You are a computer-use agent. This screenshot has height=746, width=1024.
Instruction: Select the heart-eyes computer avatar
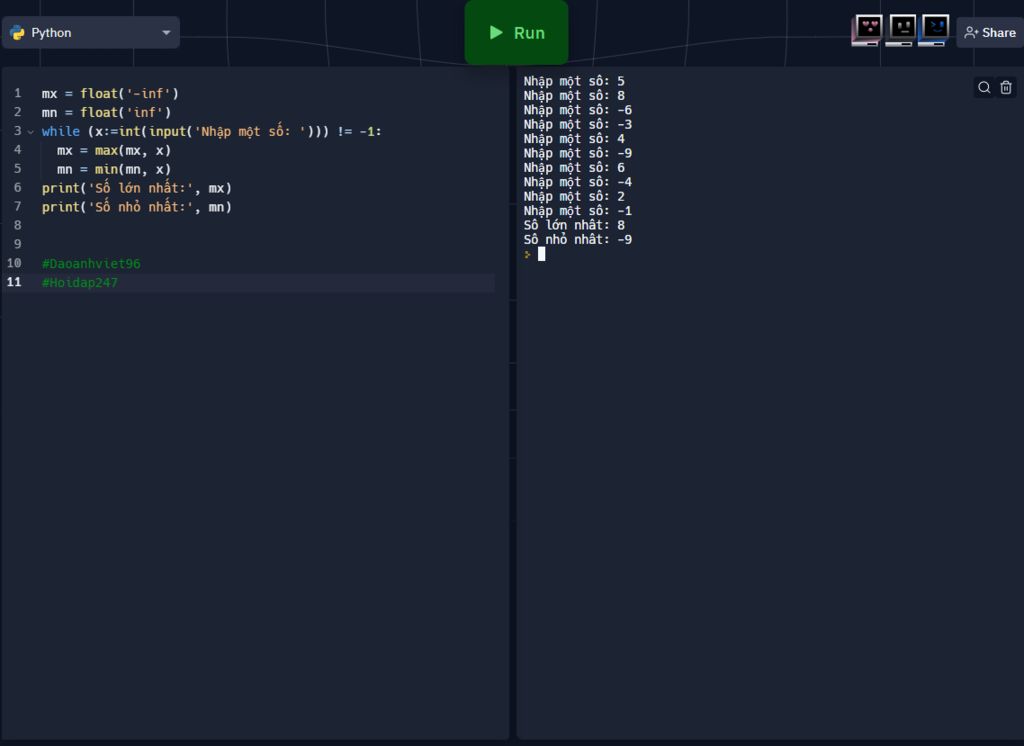click(867, 30)
